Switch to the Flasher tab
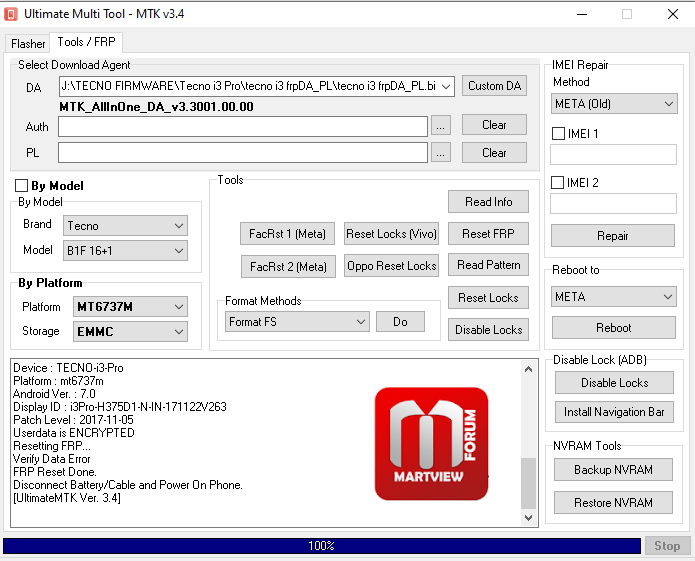The image size is (695, 561). (28, 44)
